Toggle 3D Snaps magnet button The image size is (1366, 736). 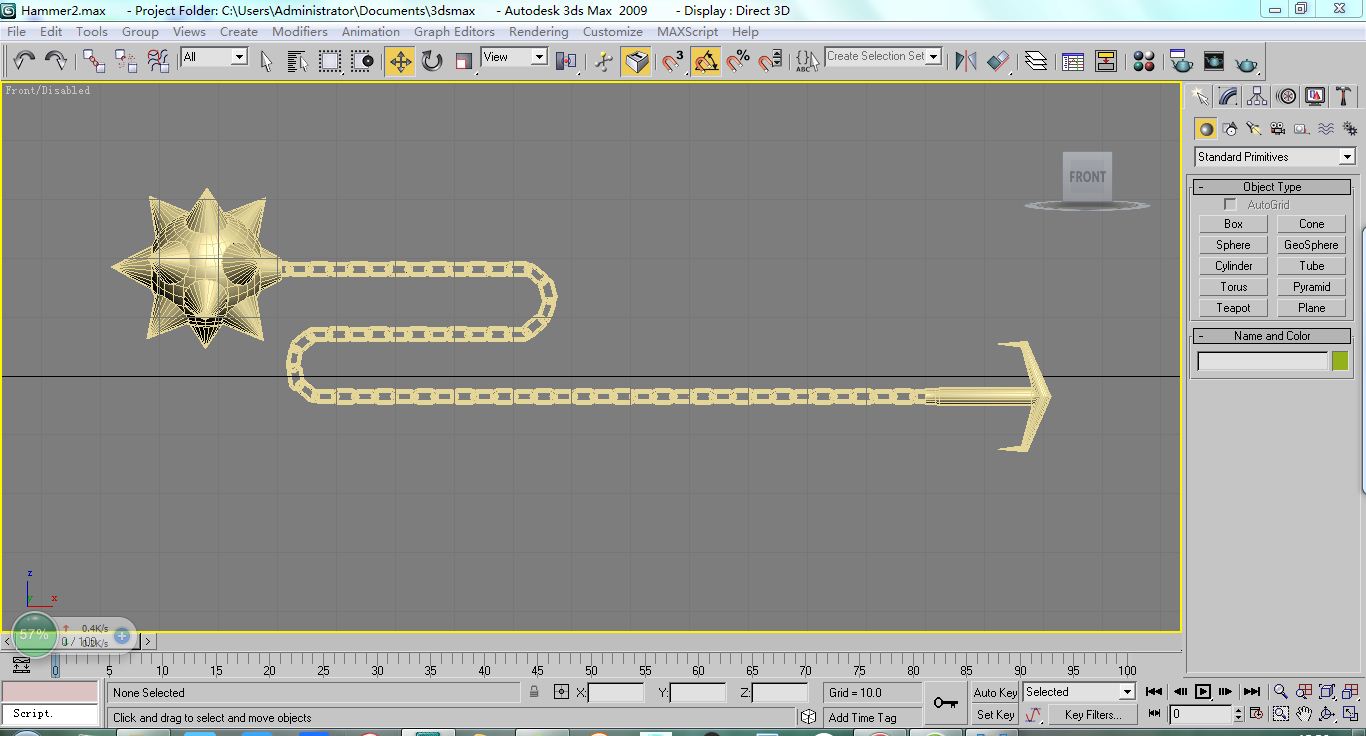point(673,61)
